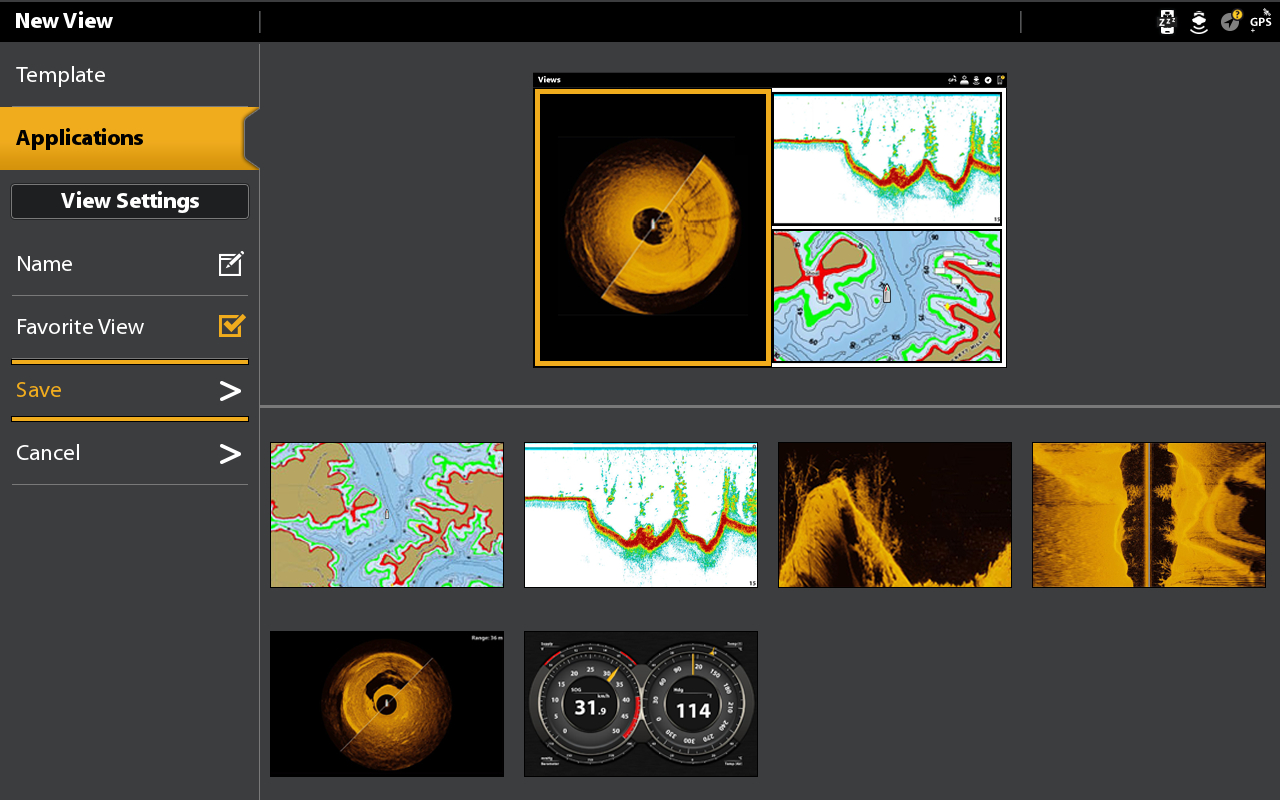Select the 360 imaging pane in preview
Screen dimensions: 1280x800
pos(653,227)
